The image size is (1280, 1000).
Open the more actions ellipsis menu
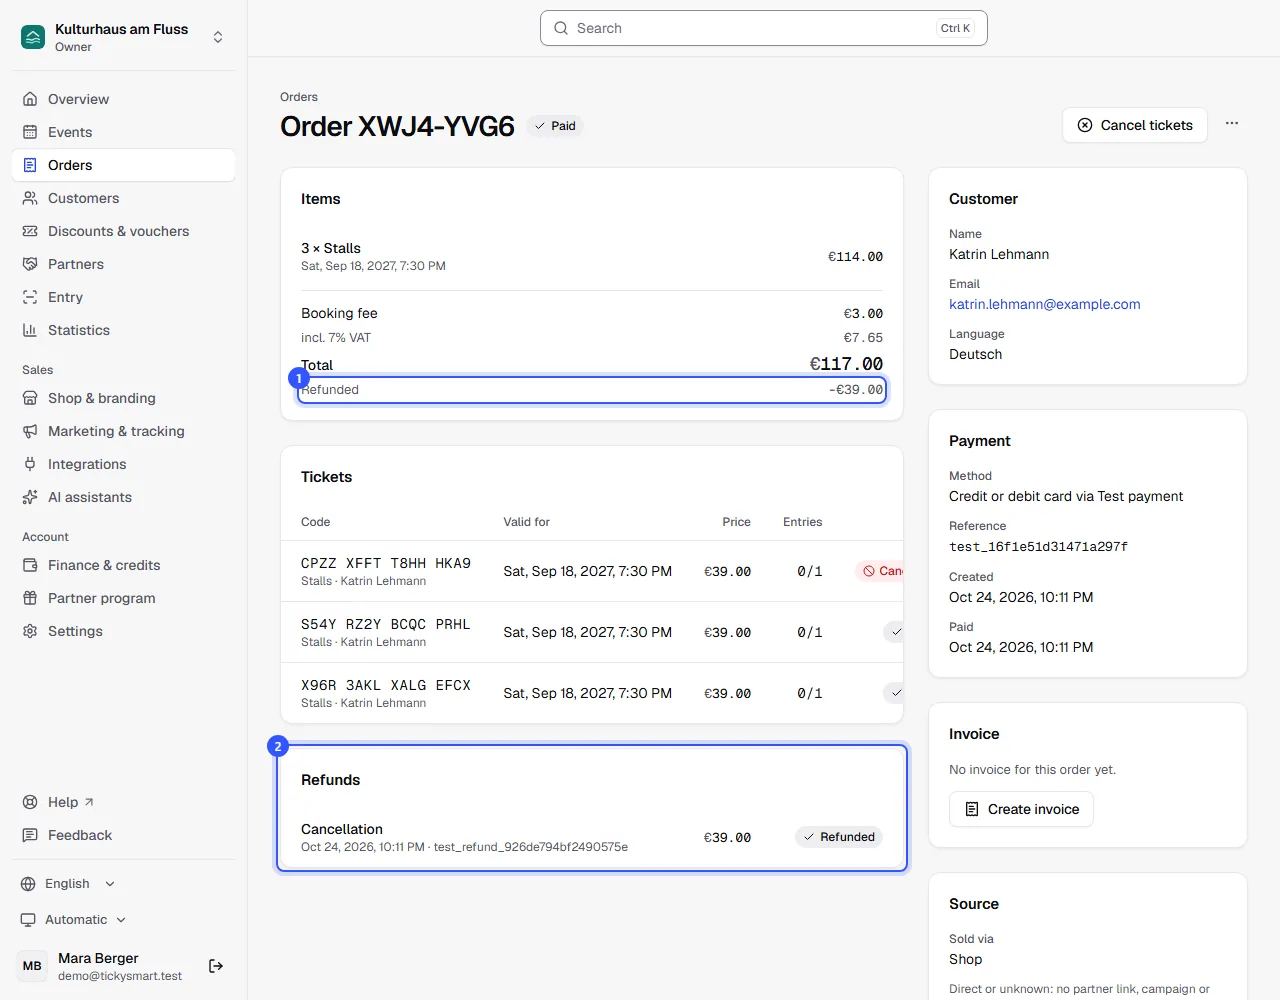pyautogui.click(x=1232, y=124)
